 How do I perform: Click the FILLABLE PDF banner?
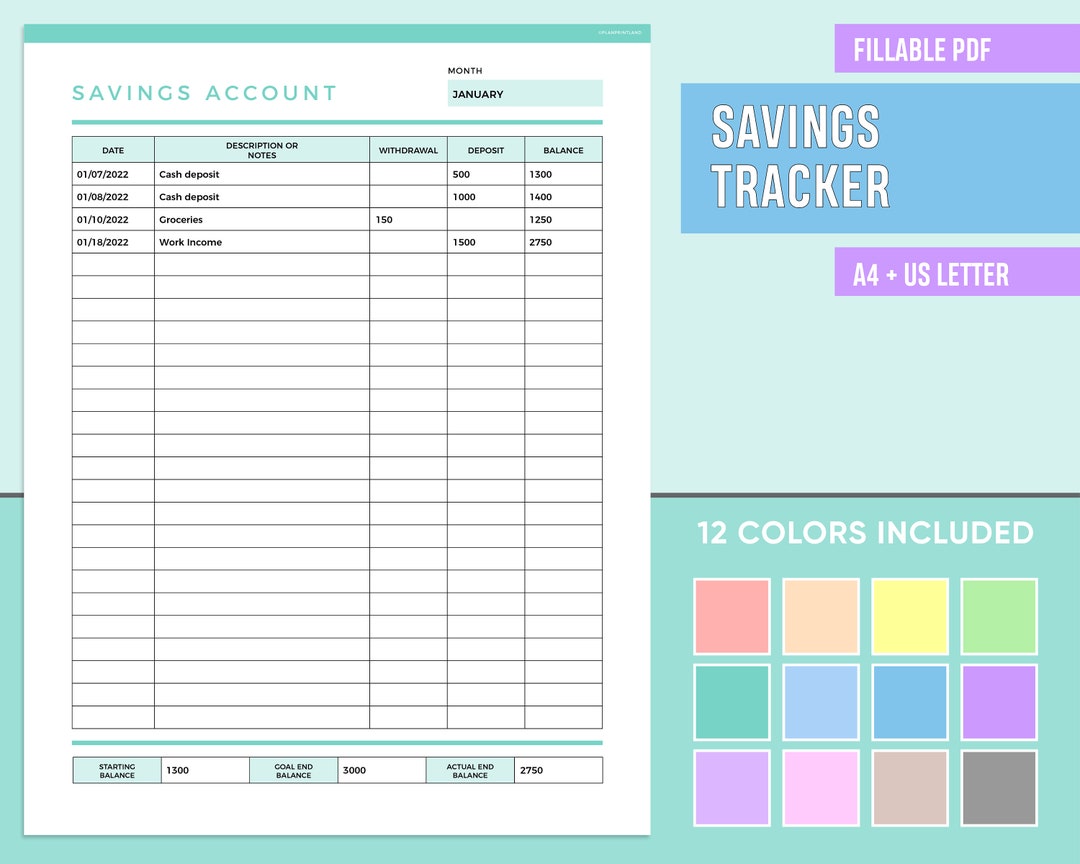[923, 50]
